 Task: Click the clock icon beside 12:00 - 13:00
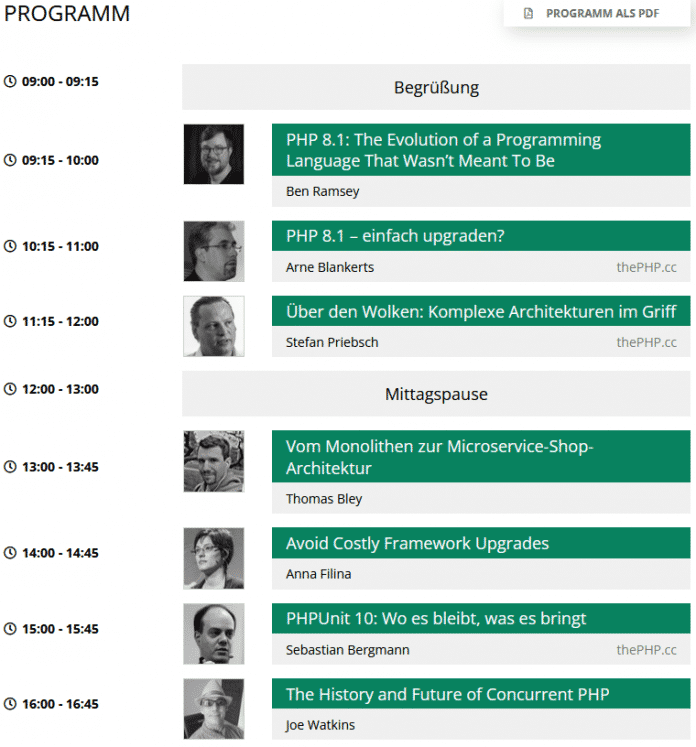(x=11, y=389)
